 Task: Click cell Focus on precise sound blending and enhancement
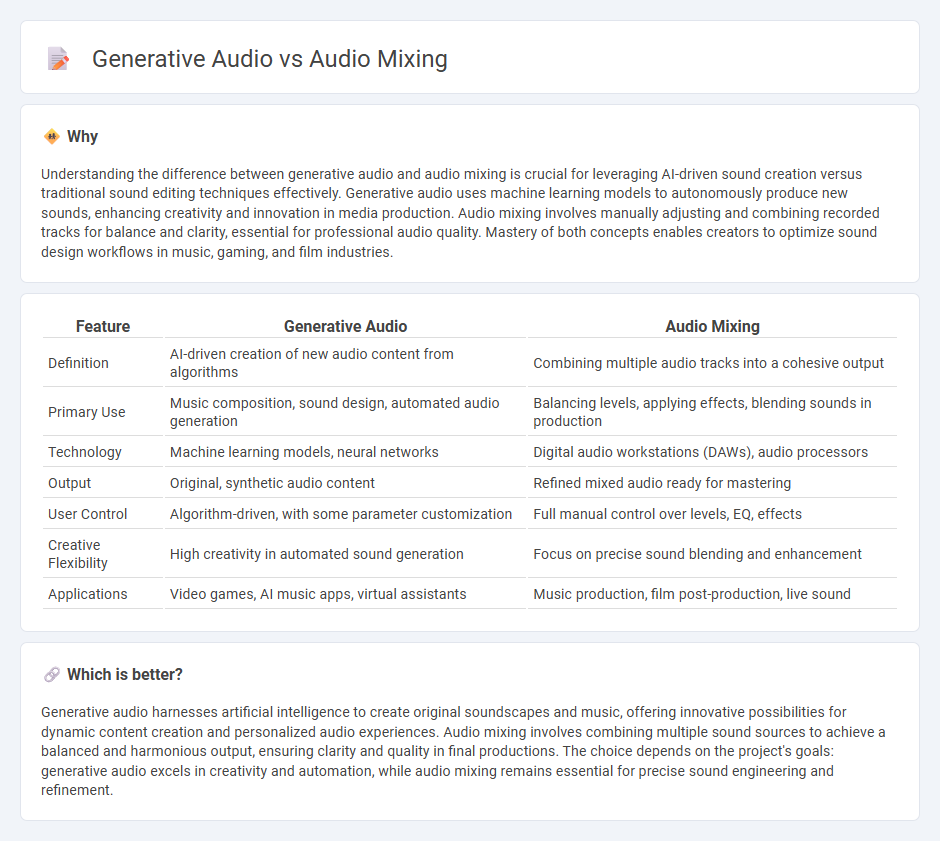712,554
